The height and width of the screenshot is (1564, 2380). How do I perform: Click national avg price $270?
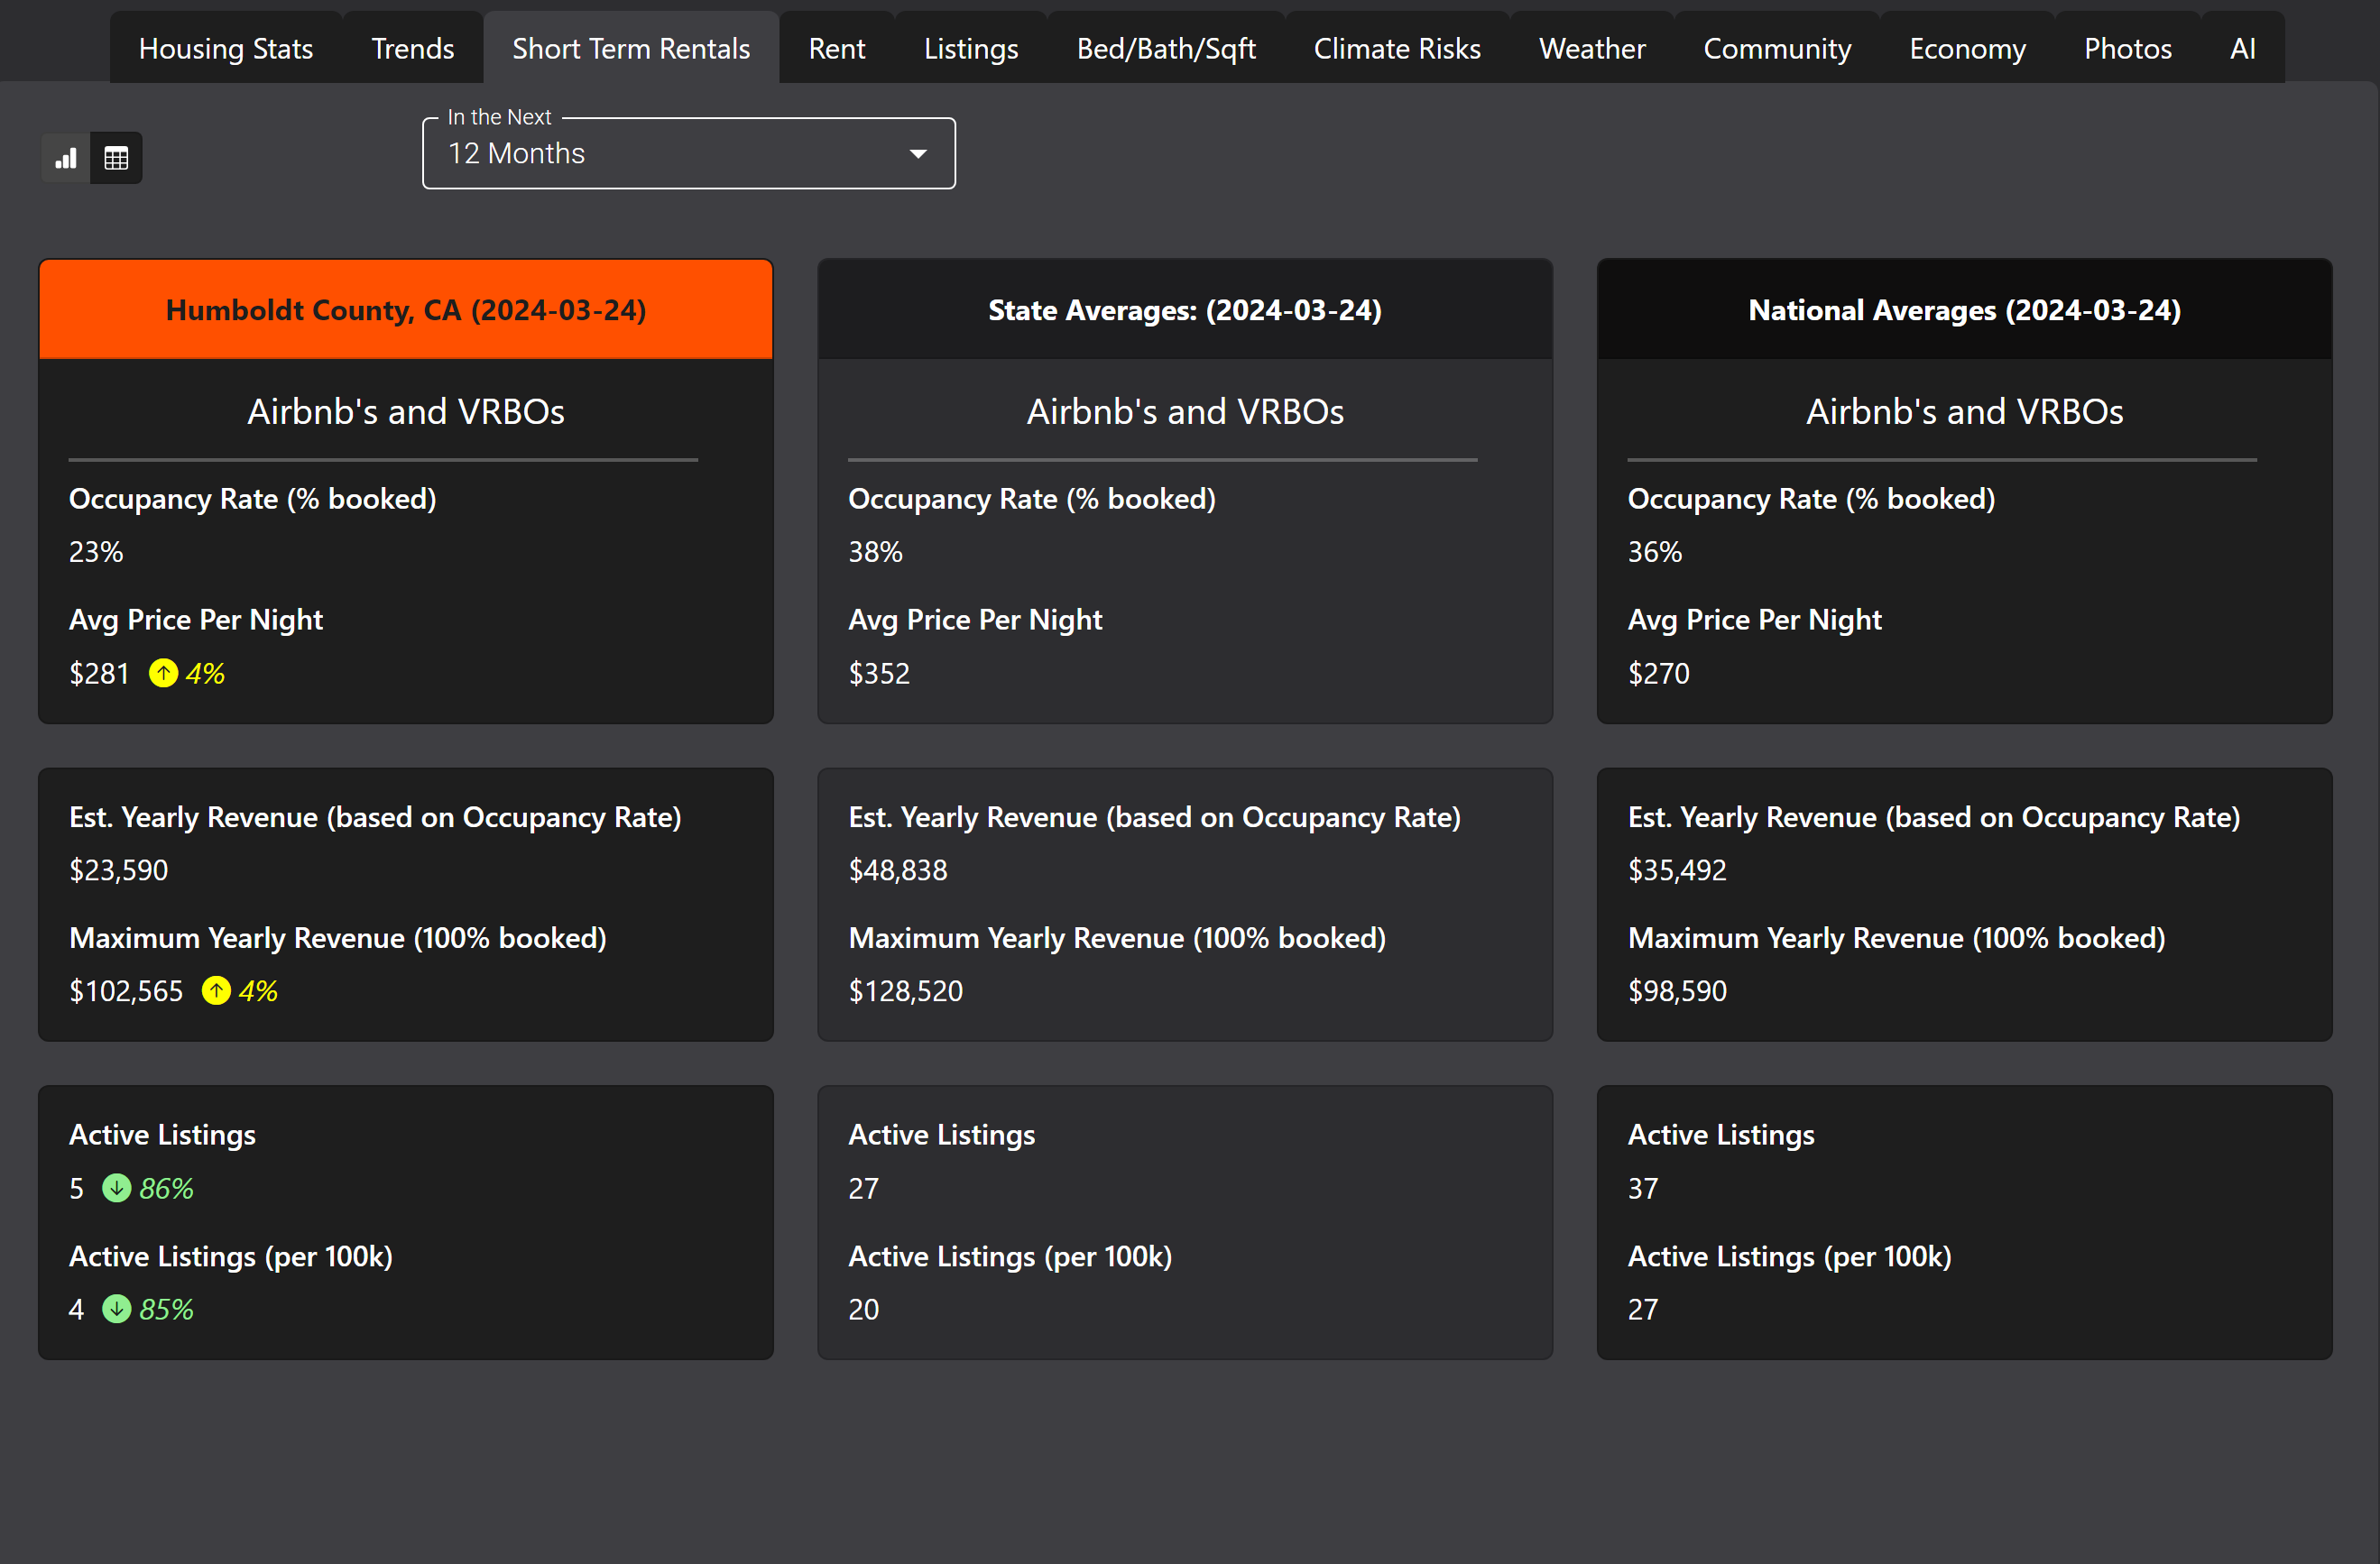click(1658, 673)
